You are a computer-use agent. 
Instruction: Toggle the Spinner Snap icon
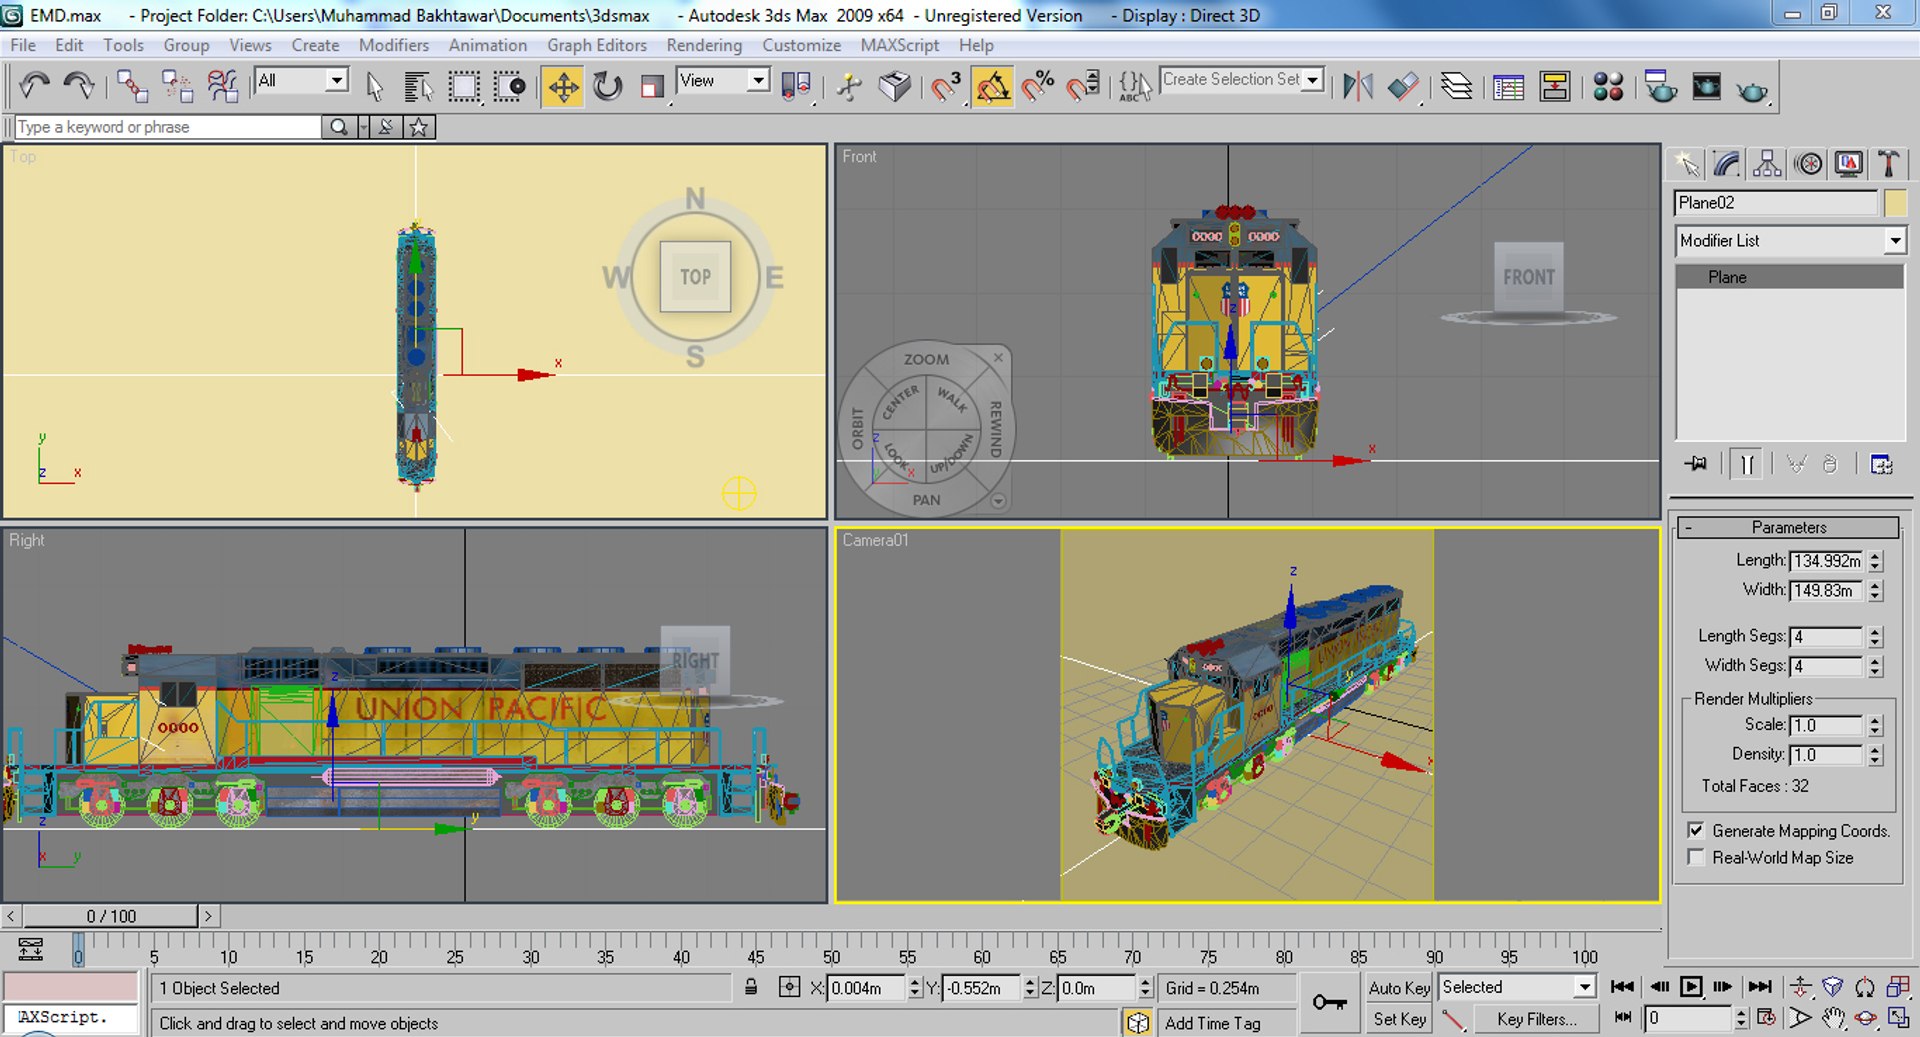pos(1083,87)
